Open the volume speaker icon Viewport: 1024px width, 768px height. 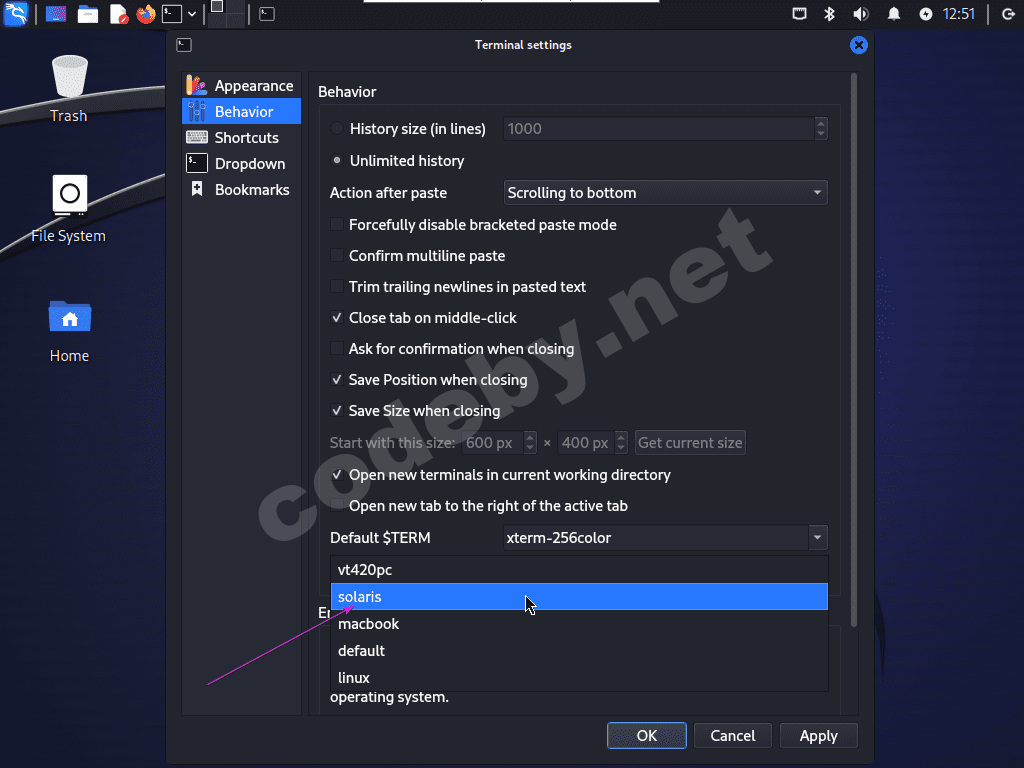point(861,14)
